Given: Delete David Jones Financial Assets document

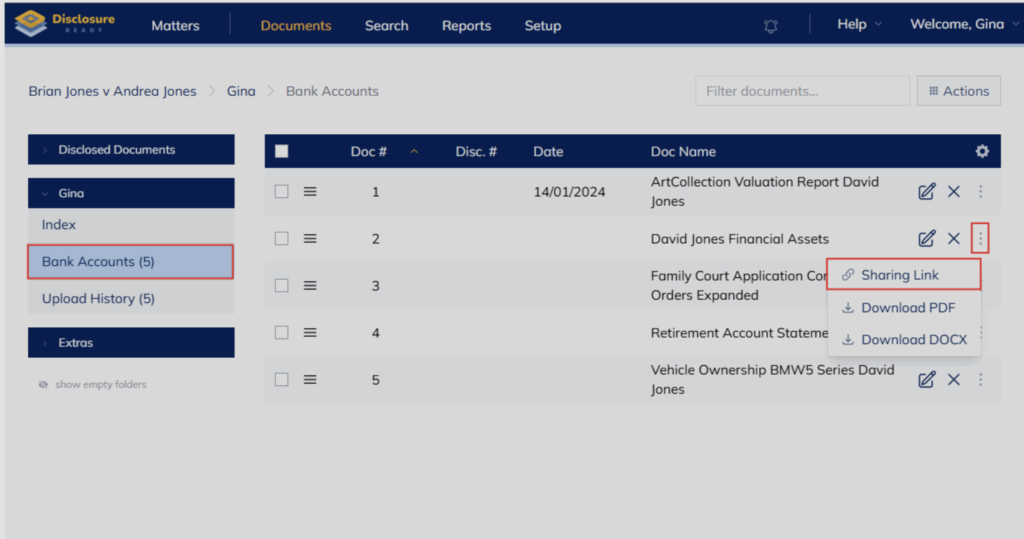Looking at the screenshot, I should [x=953, y=238].
